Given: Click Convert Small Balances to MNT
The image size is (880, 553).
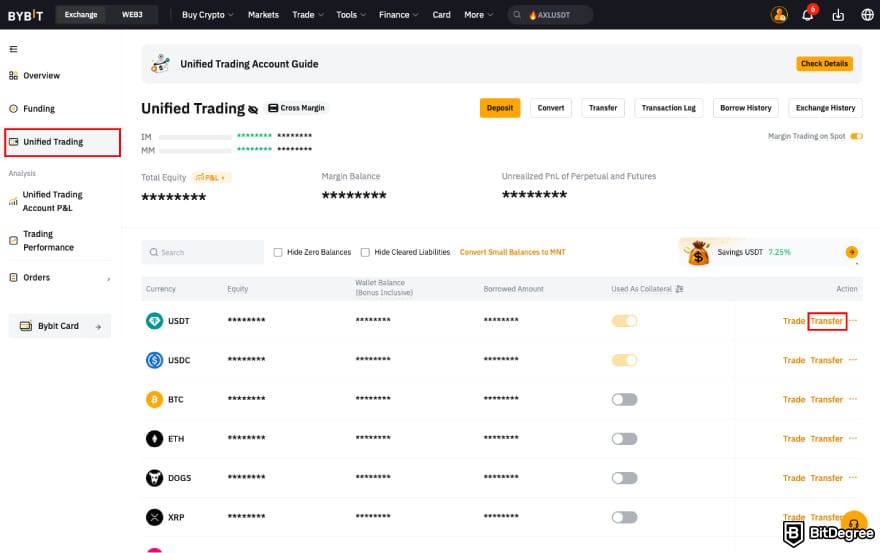Looking at the screenshot, I should pyautogui.click(x=512, y=252).
